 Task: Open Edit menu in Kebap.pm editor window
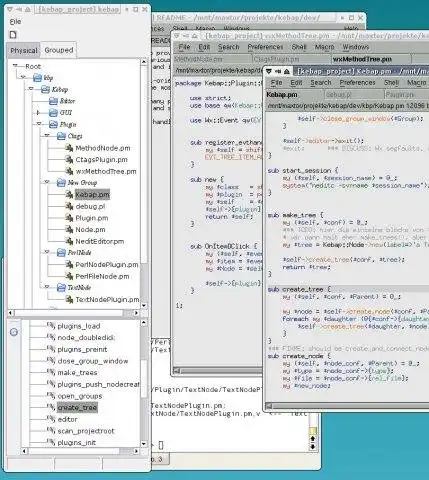(x=296, y=82)
